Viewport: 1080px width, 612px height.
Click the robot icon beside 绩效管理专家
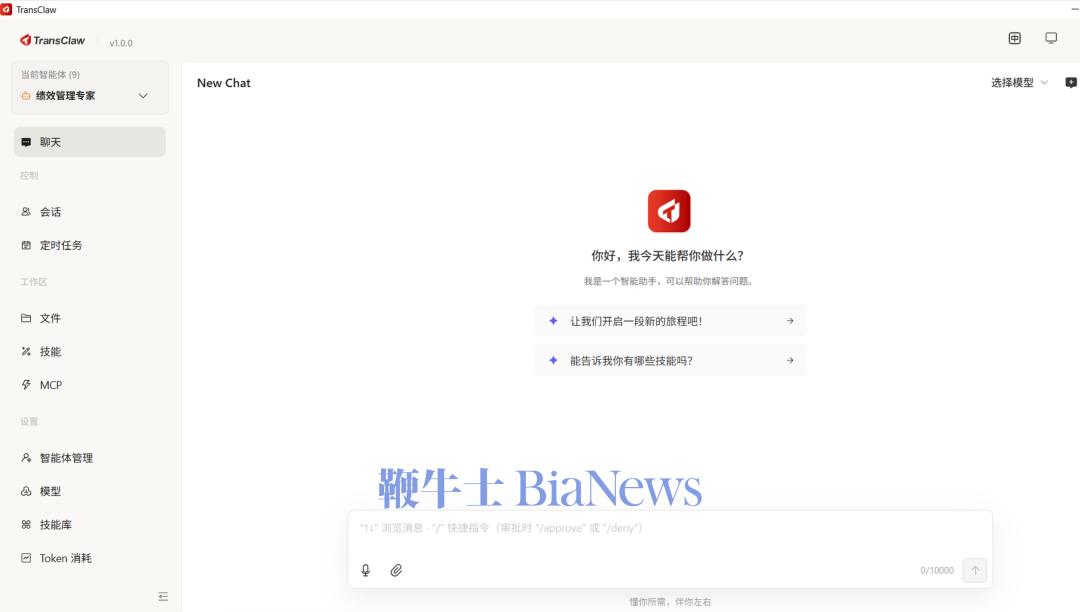(25, 96)
